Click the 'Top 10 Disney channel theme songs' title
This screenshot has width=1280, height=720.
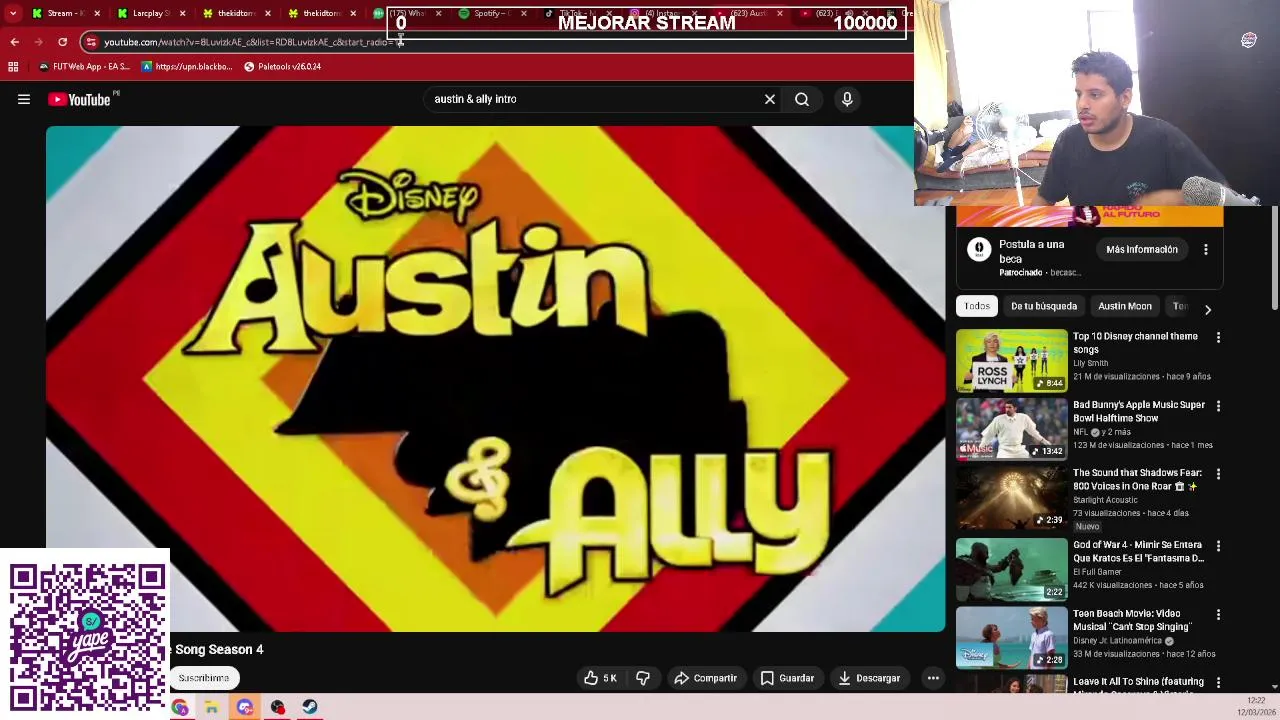click(1135, 343)
